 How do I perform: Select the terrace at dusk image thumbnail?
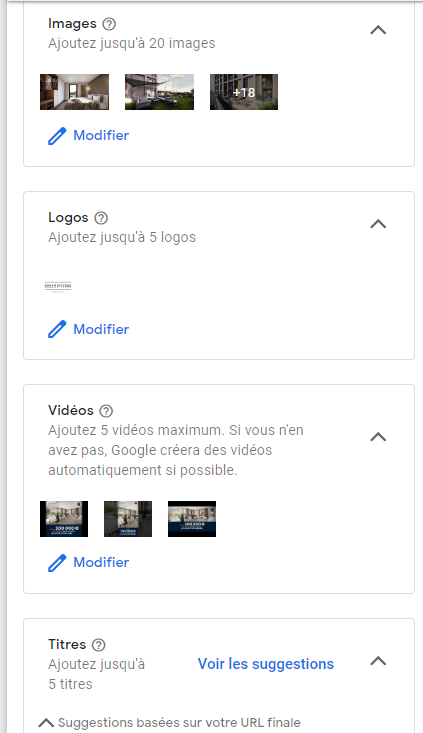pyautogui.click(x=159, y=92)
